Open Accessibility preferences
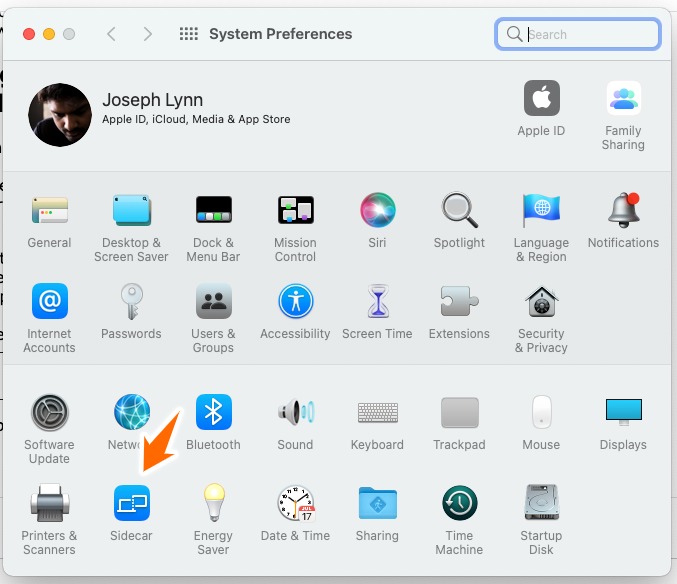The width and height of the screenshot is (677, 584). coord(296,301)
